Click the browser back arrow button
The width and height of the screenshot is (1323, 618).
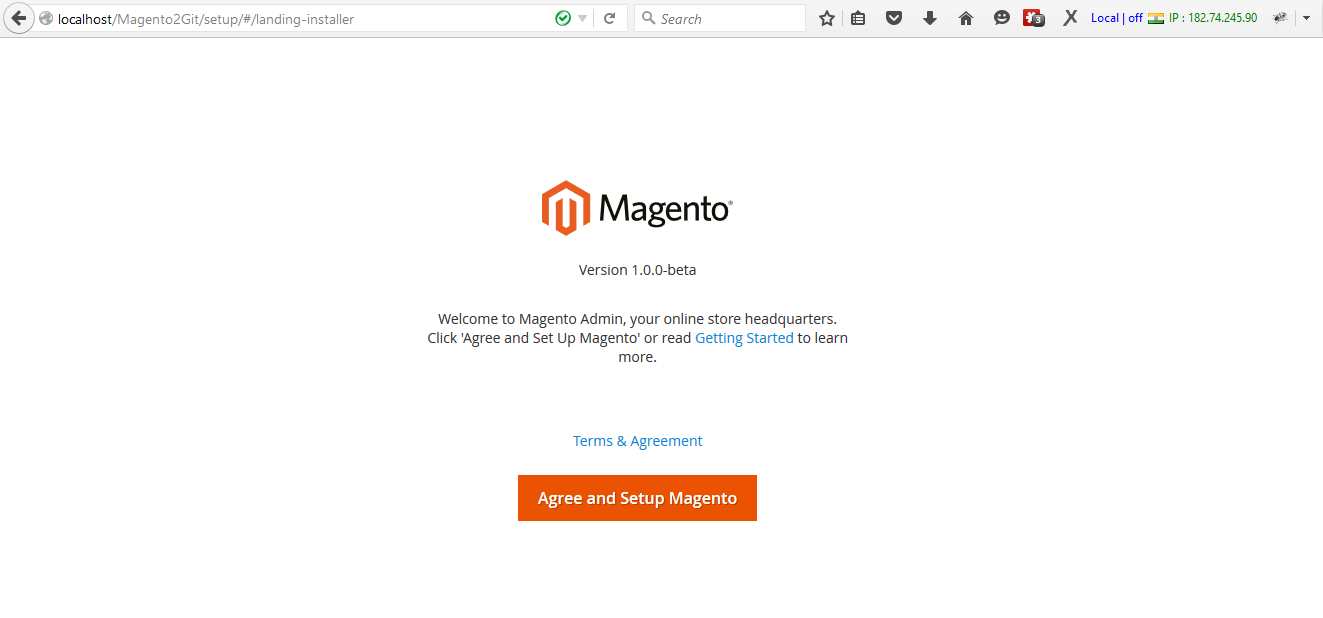point(18,18)
